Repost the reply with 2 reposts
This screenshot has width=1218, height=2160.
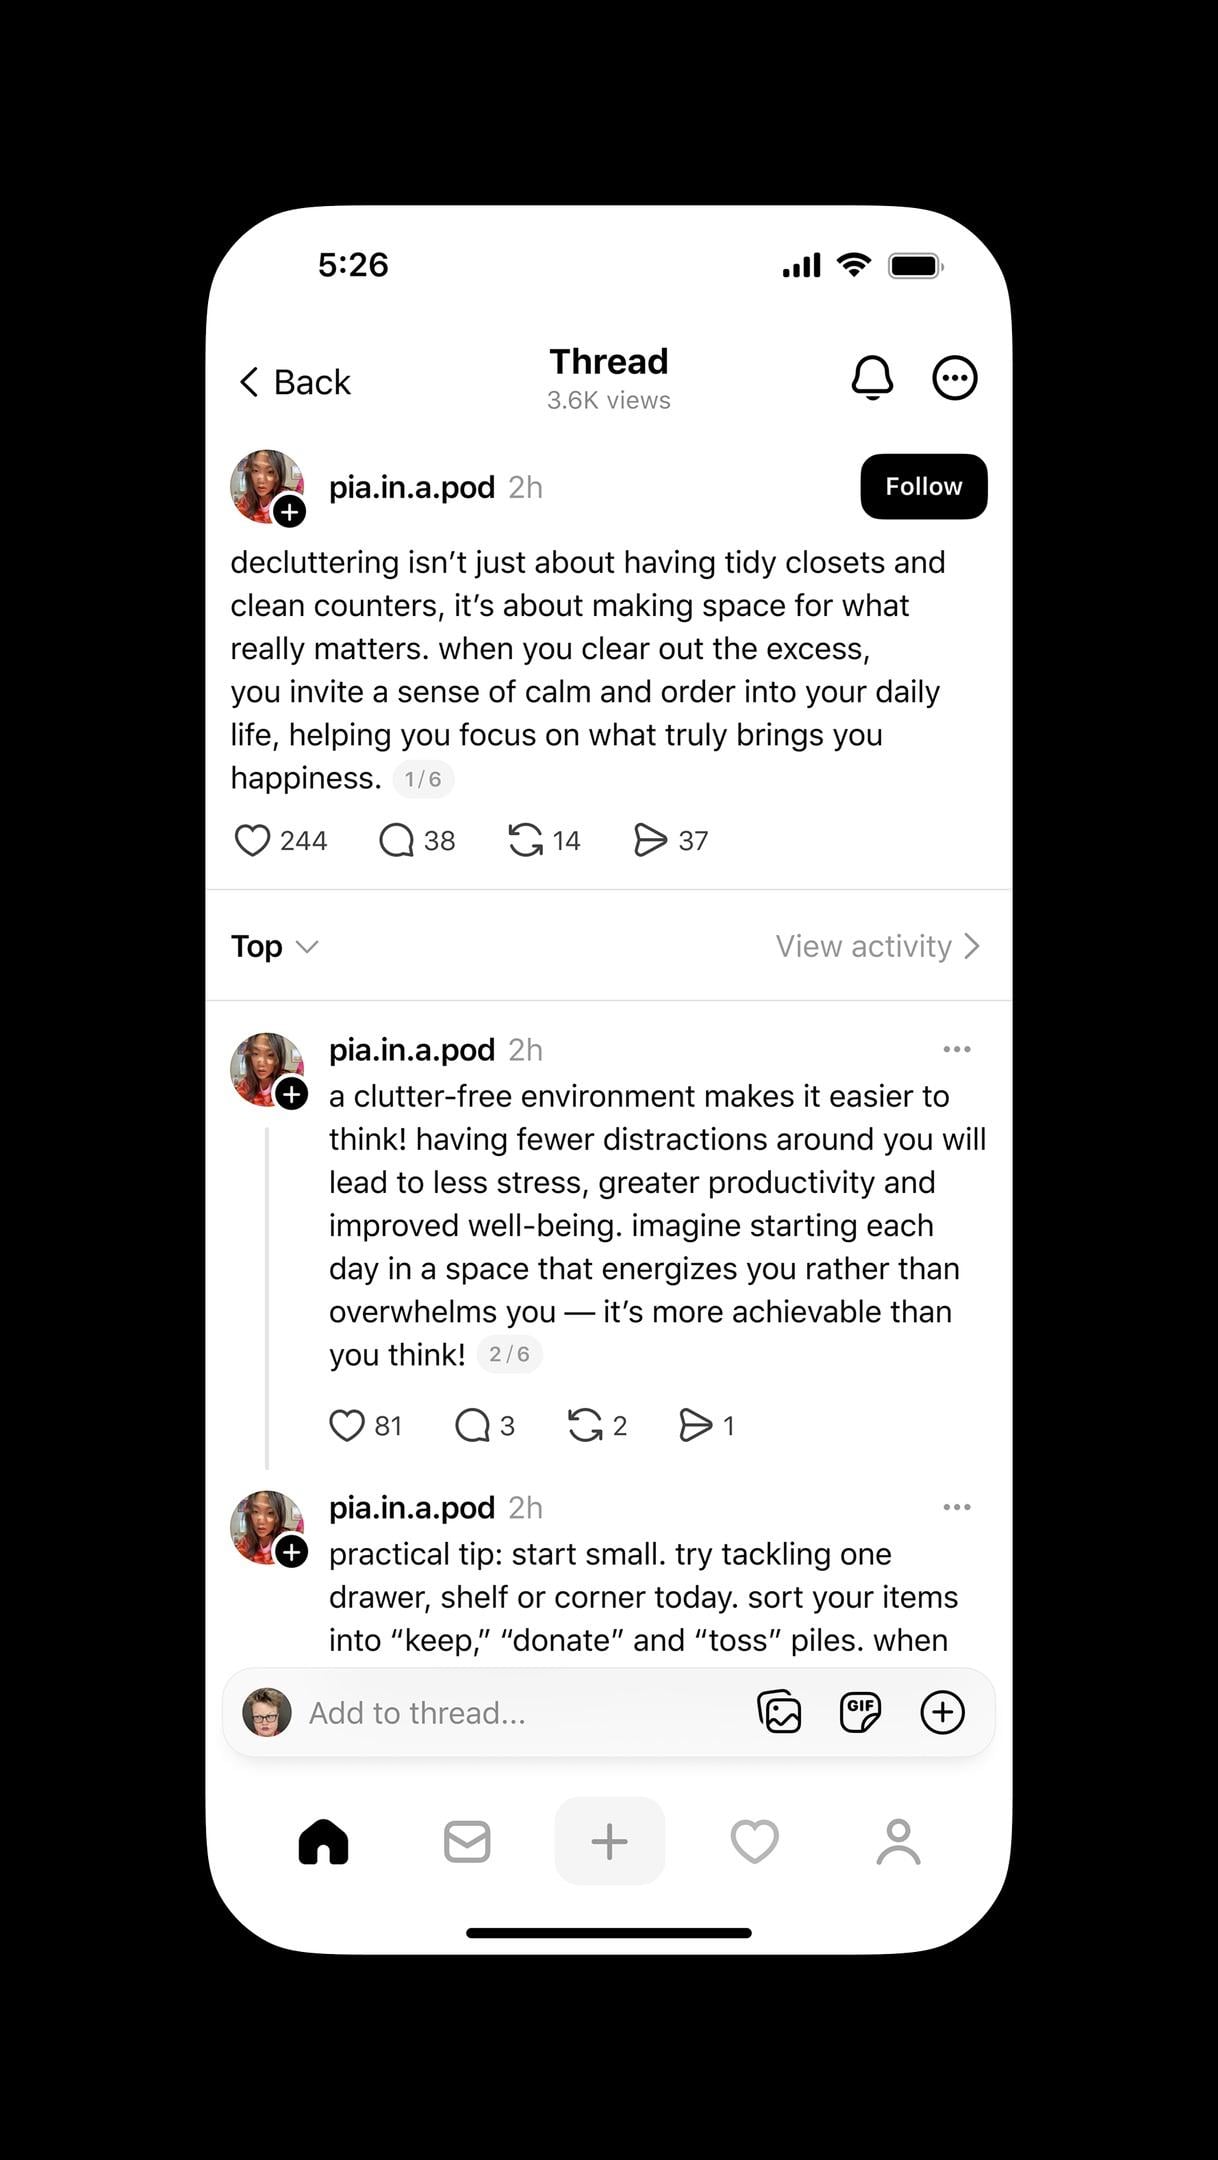click(x=585, y=1425)
